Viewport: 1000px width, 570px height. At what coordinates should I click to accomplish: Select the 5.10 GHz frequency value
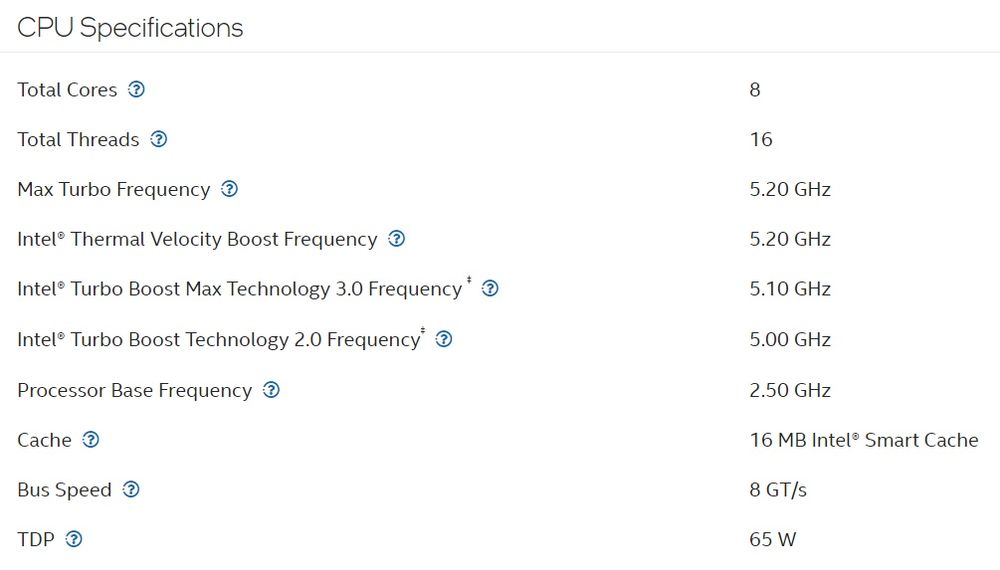pyautogui.click(x=789, y=289)
